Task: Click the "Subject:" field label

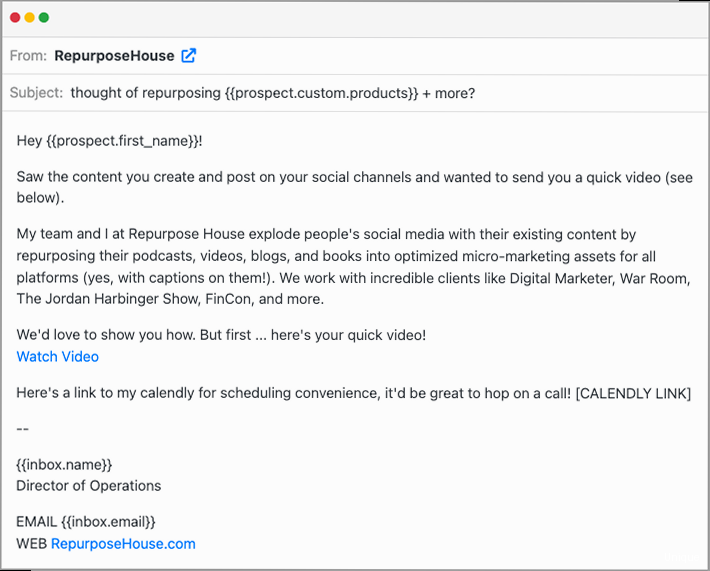Action: coord(36,93)
